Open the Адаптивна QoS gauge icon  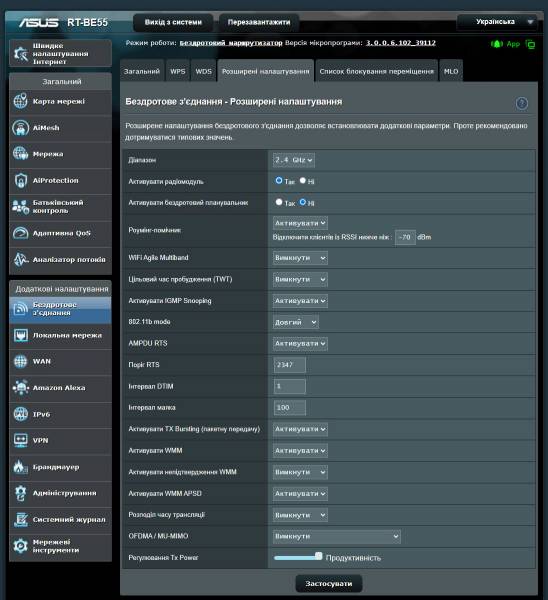21,233
